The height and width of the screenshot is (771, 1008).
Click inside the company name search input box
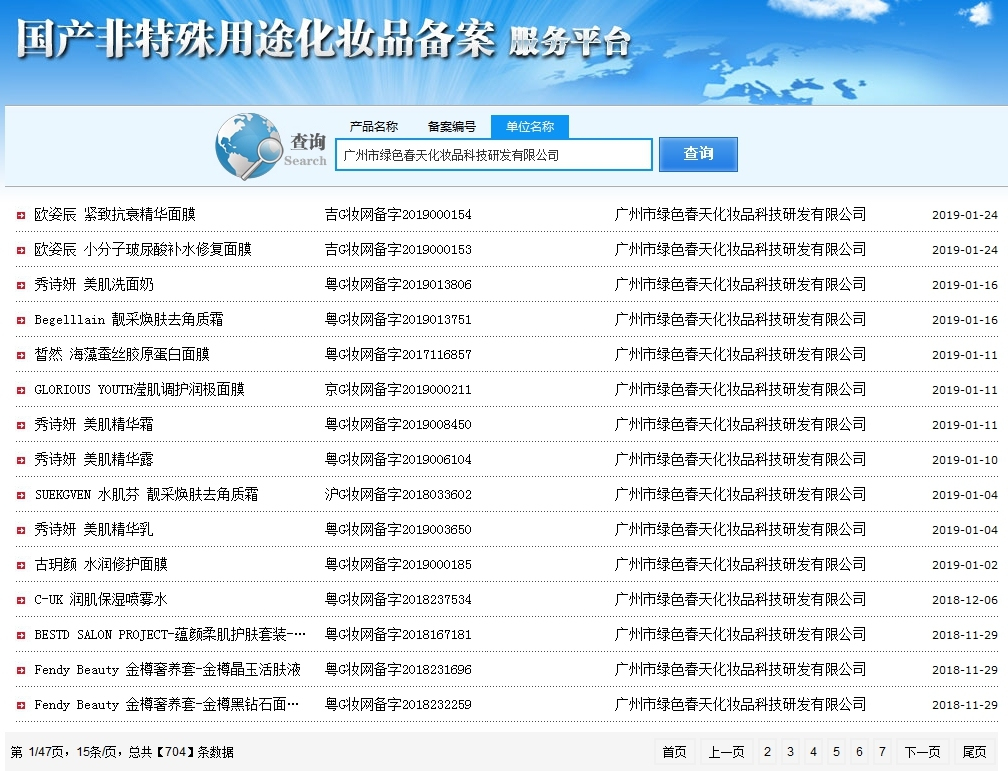(495, 154)
